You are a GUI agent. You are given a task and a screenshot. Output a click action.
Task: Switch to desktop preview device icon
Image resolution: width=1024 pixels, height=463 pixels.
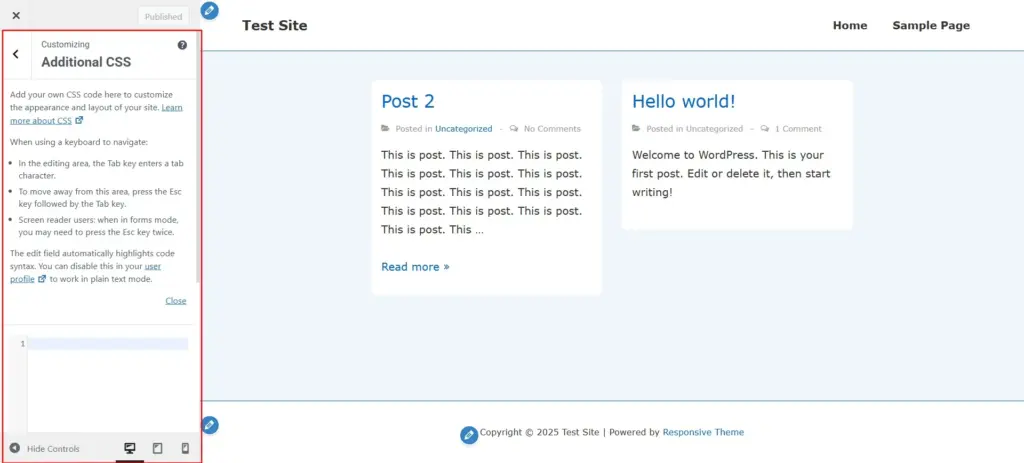point(130,449)
